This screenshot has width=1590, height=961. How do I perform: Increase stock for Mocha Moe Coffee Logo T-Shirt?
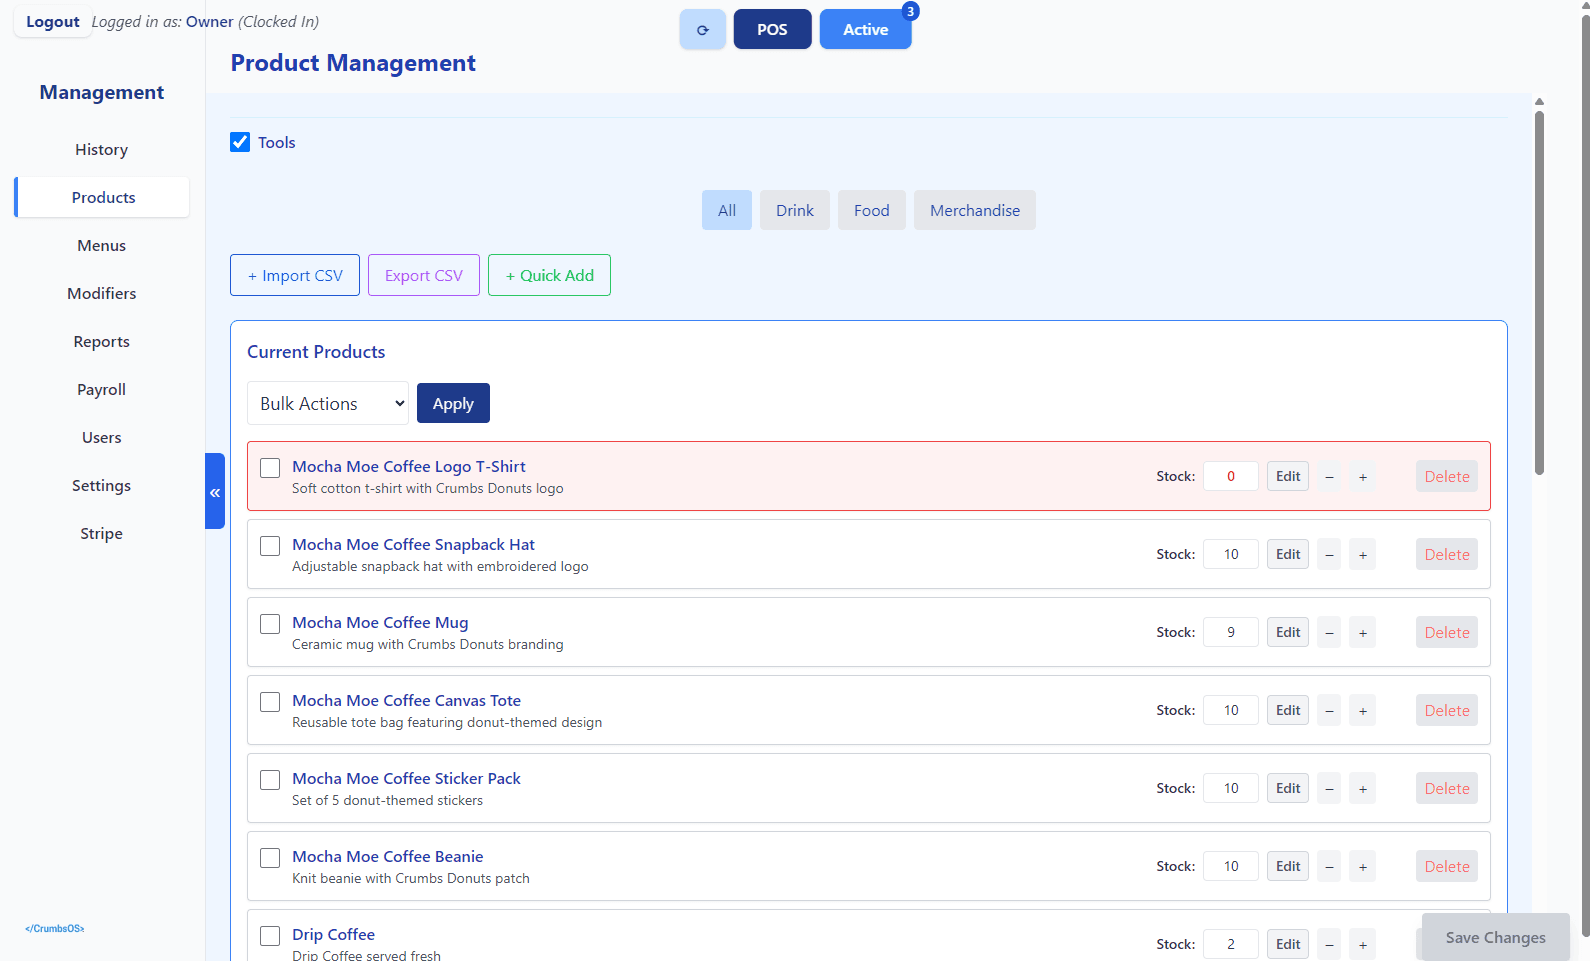coord(1362,477)
